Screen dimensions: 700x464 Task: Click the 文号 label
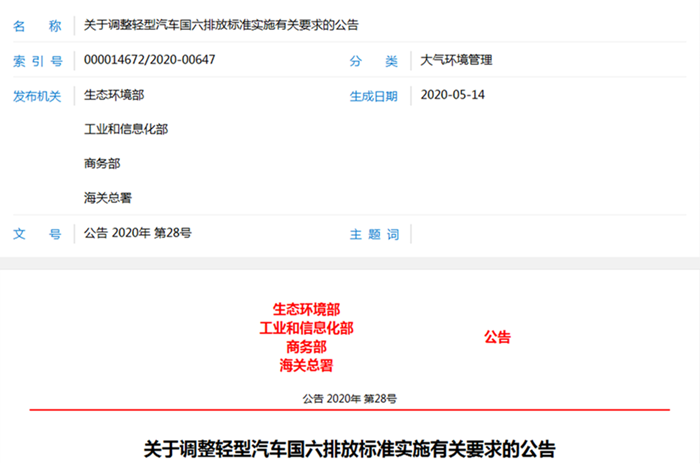pos(36,234)
